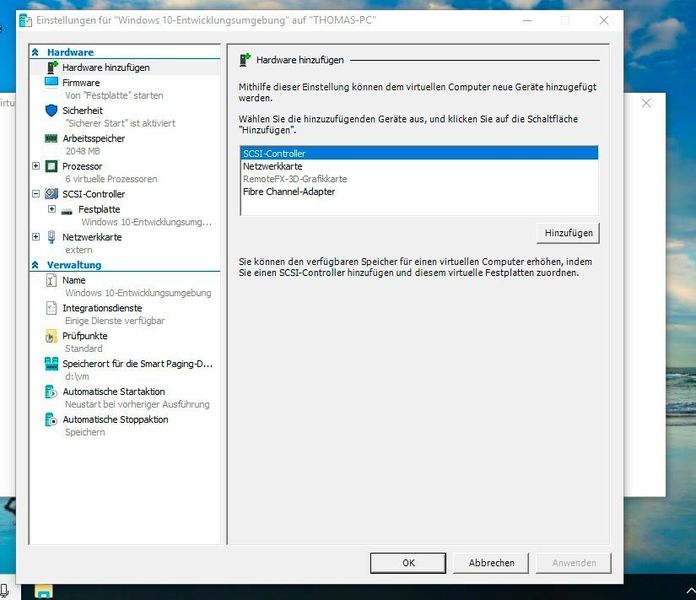Select the SCSI-Controller entry in tree

click(x=93, y=194)
